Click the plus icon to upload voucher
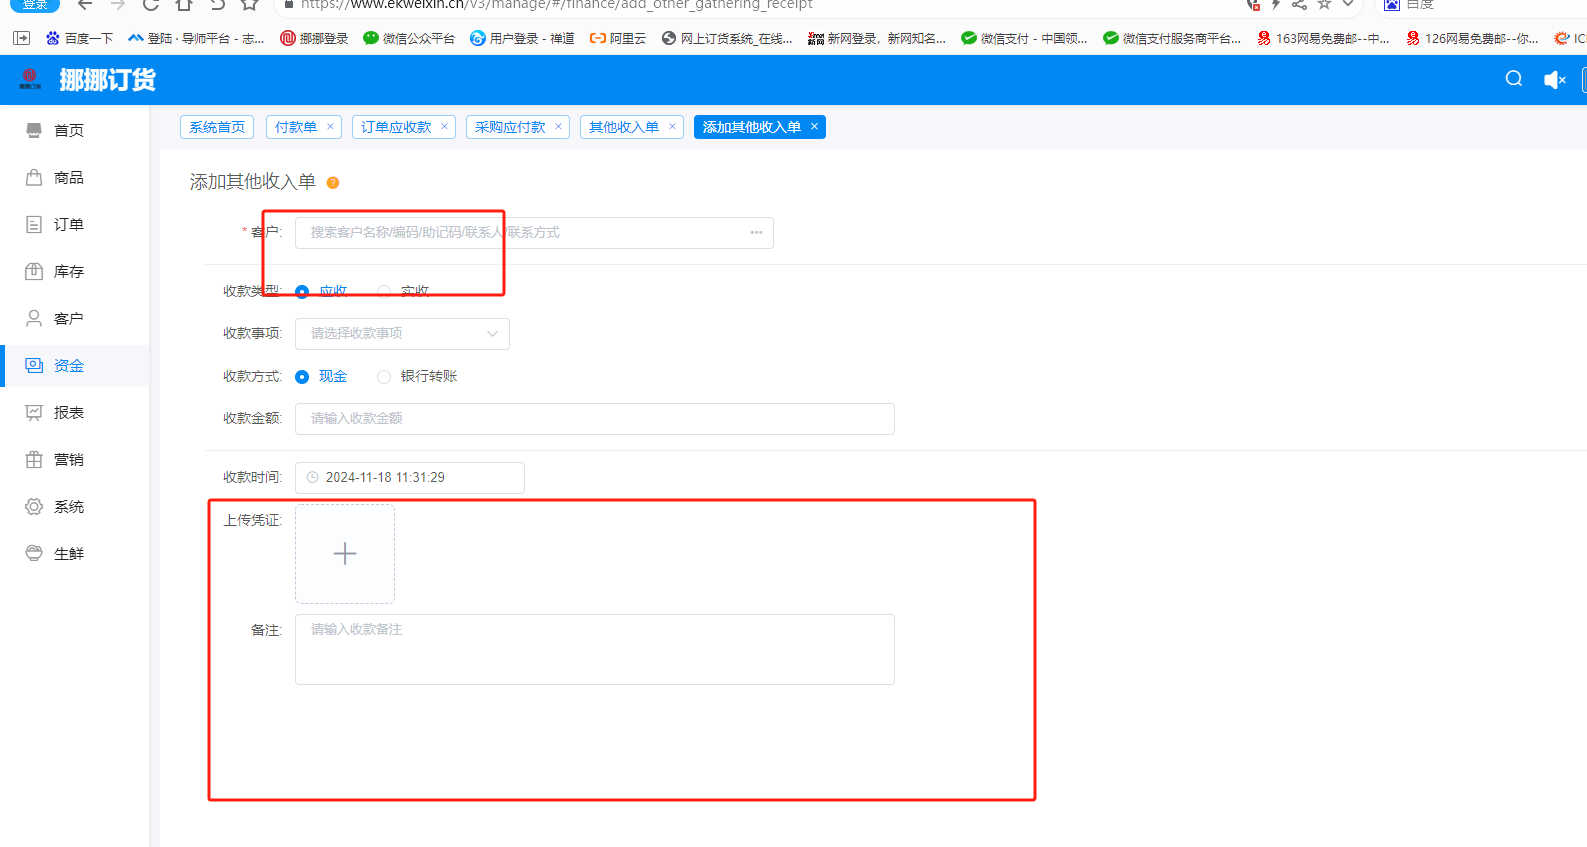The image size is (1587, 847). tap(345, 554)
